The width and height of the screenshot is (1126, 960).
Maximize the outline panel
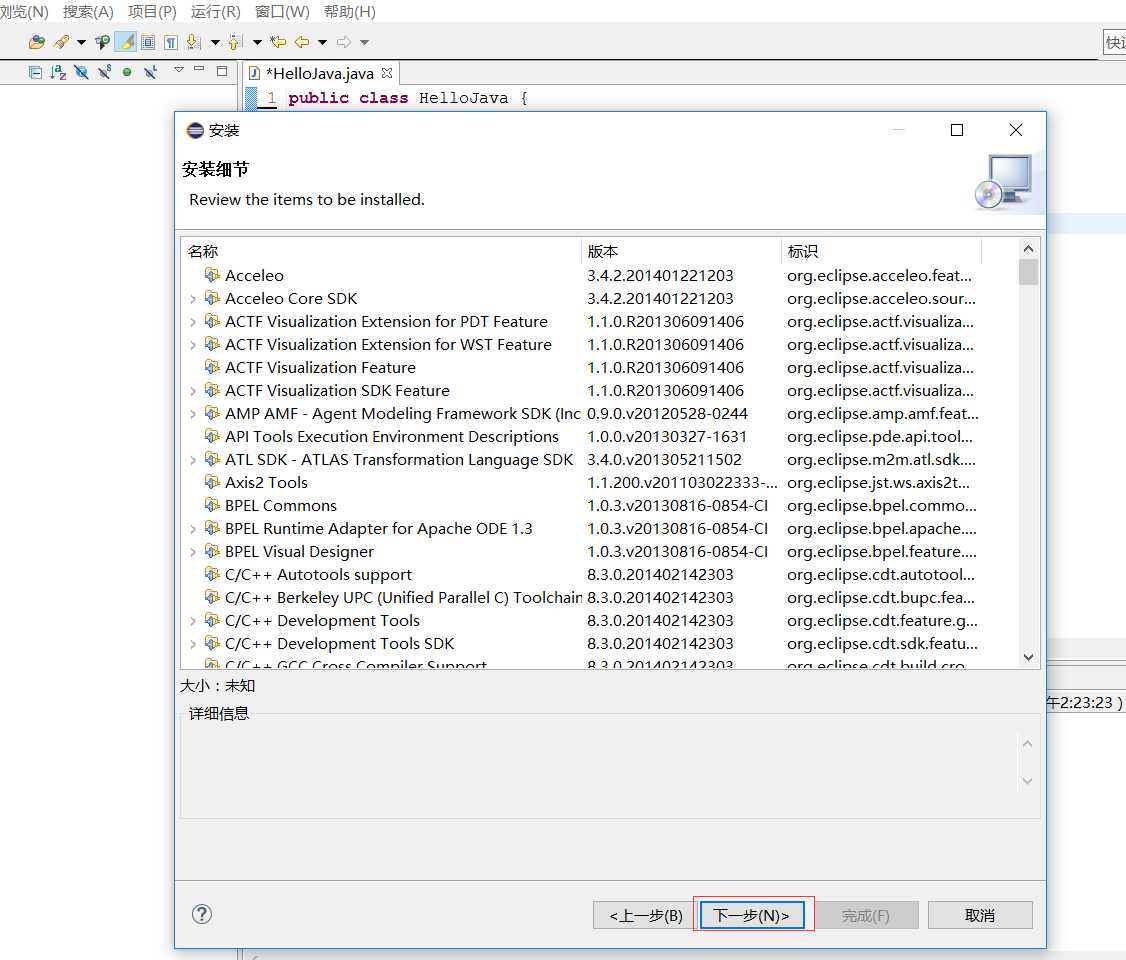coord(222,70)
